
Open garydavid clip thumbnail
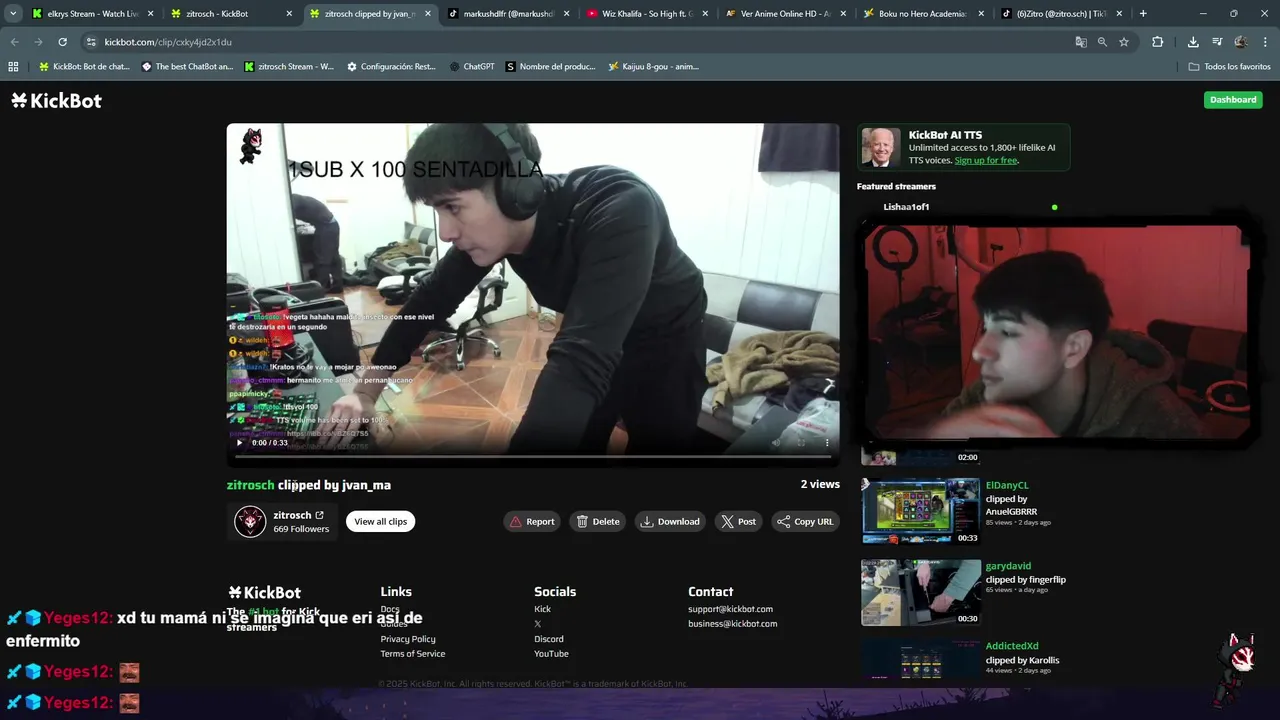coord(920,592)
